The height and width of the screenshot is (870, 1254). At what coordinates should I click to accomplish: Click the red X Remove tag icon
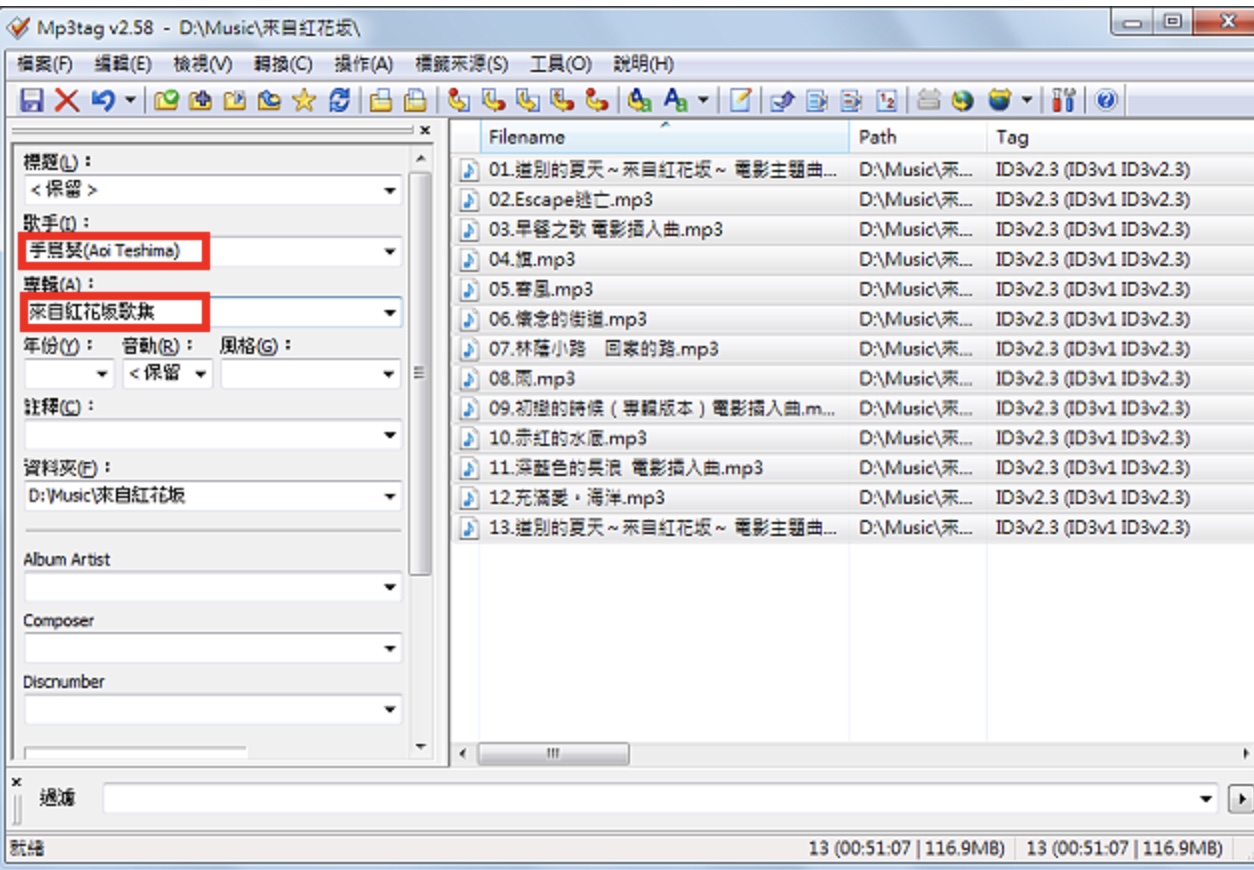click(x=66, y=100)
